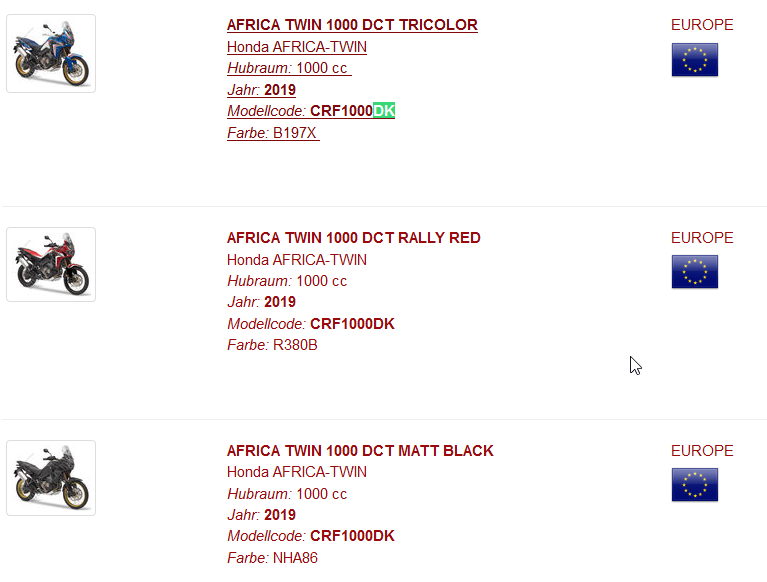The image size is (767, 582).
Task: Open the Matt Black motorcycle thumbnail
Action: 51,478
